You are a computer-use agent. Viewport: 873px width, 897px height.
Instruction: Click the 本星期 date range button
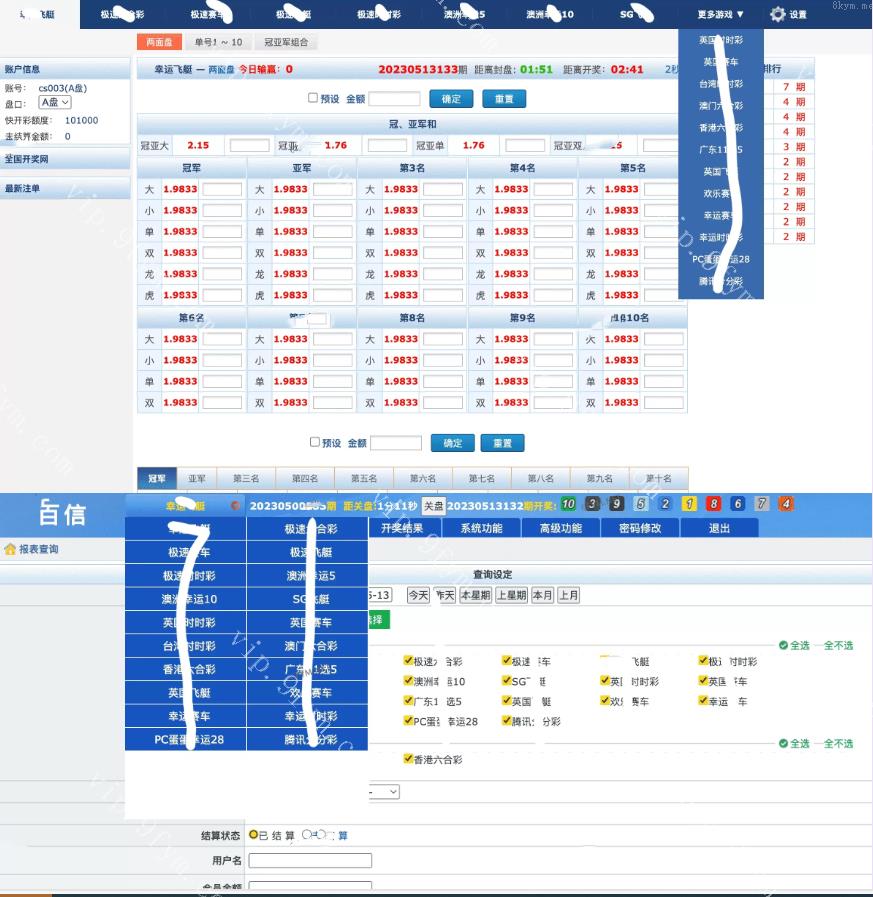tap(475, 595)
